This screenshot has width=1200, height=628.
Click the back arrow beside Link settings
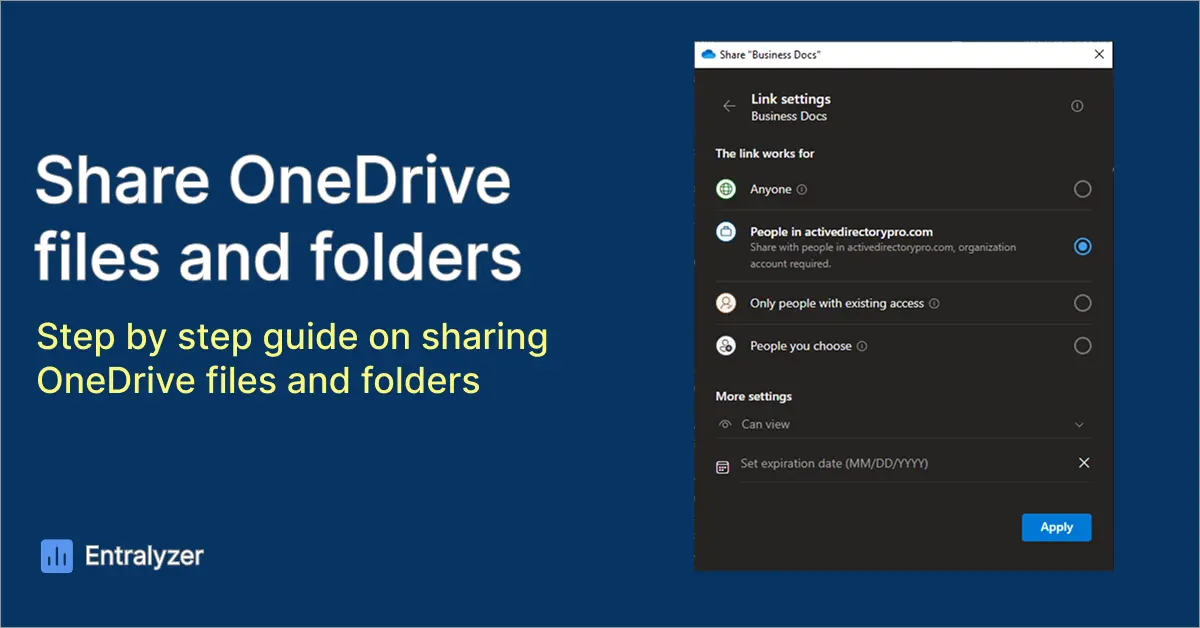coord(729,106)
